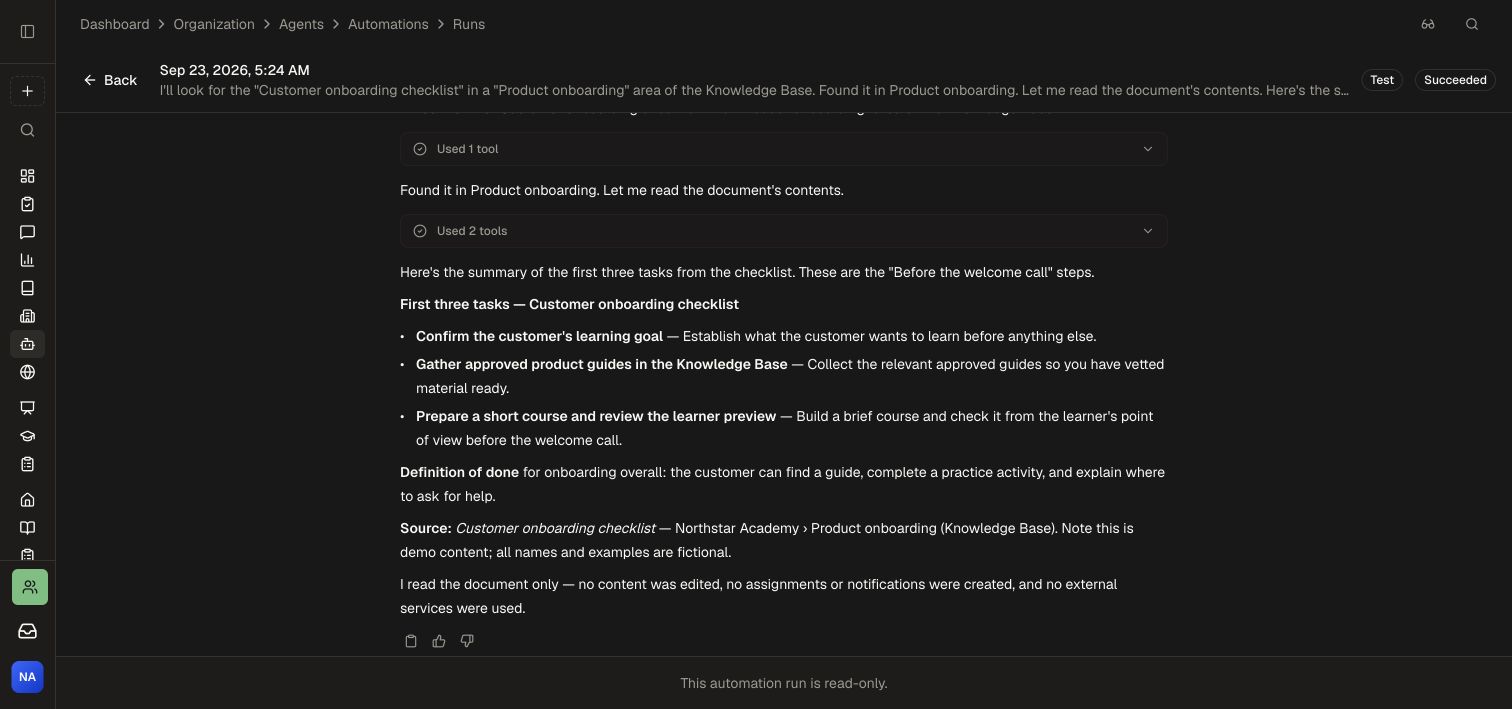Image resolution: width=1512 pixels, height=709 pixels.
Task: Click 'Found it in Product onboarding' line
Action: coord(622,190)
